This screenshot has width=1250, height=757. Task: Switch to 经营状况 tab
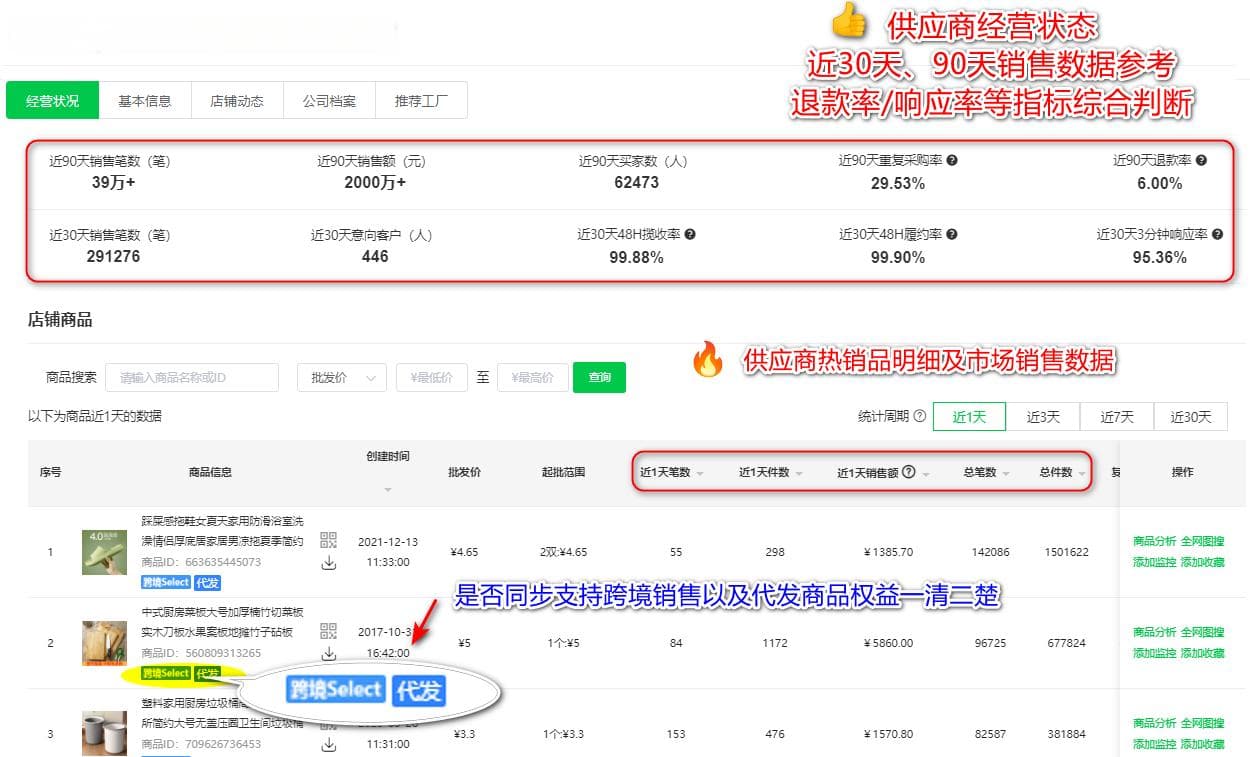[x=52, y=101]
